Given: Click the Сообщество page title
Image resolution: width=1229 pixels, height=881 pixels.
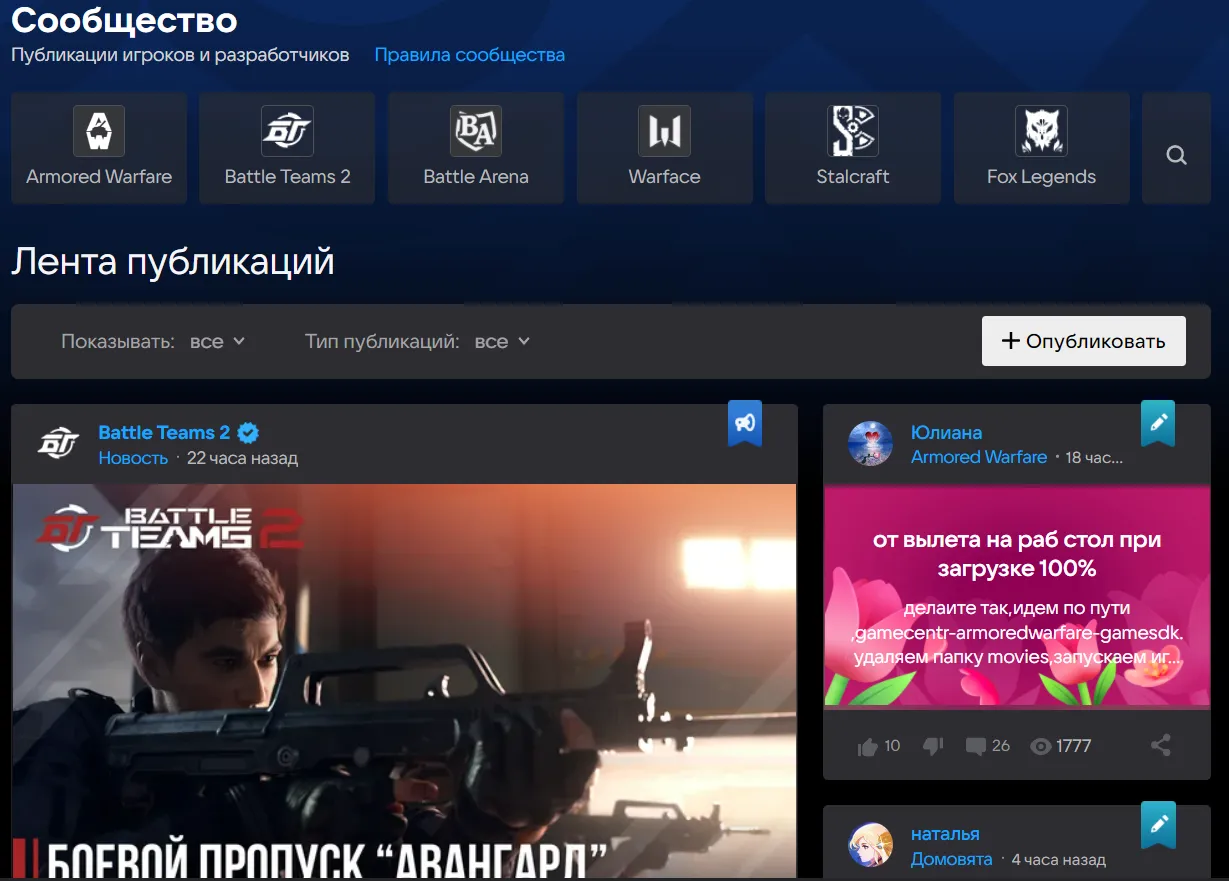Looking at the screenshot, I should click(124, 19).
